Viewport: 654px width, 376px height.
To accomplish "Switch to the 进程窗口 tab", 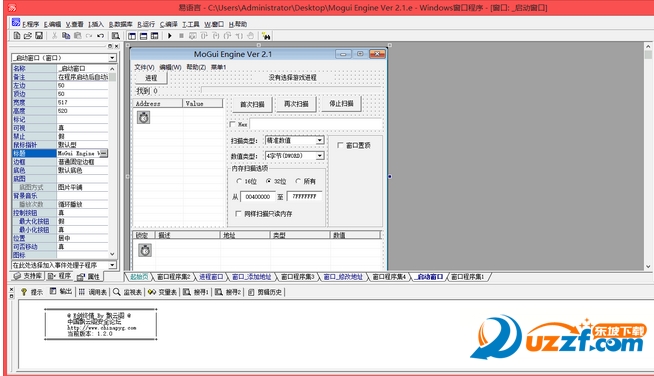I will pos(211,277).
